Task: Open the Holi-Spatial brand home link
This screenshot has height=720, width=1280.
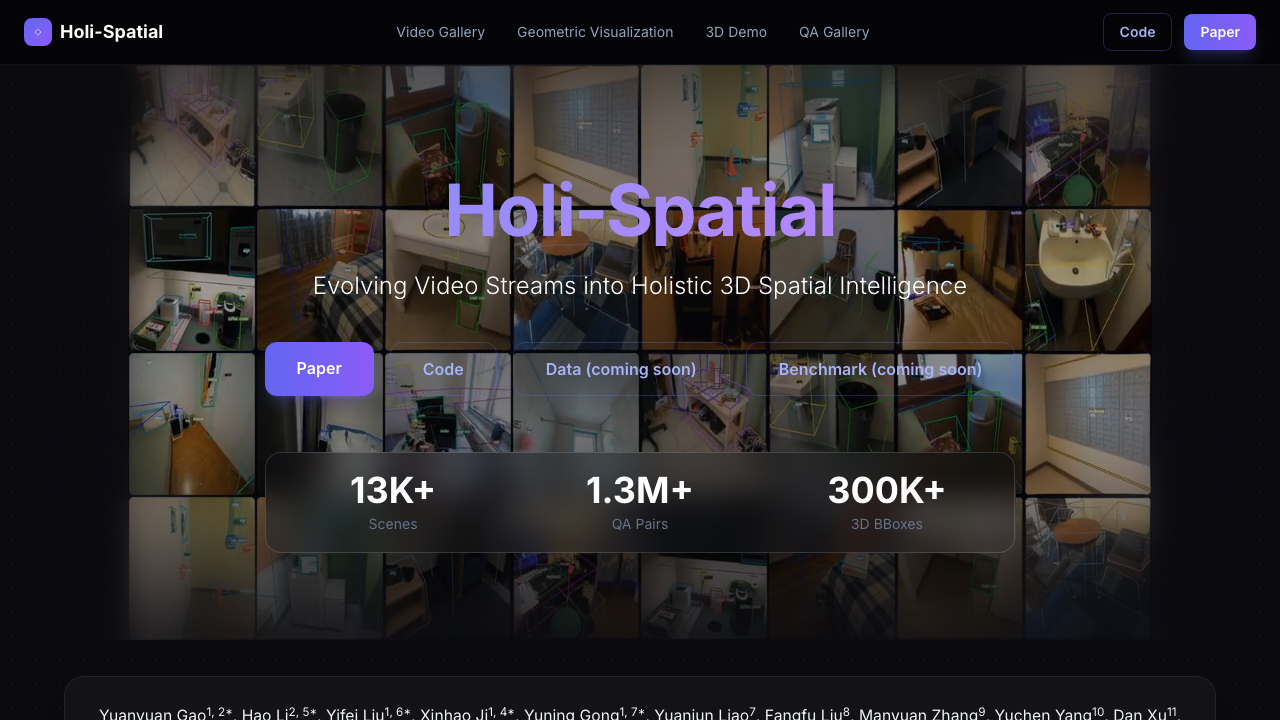Action: [x=94, y=32]
